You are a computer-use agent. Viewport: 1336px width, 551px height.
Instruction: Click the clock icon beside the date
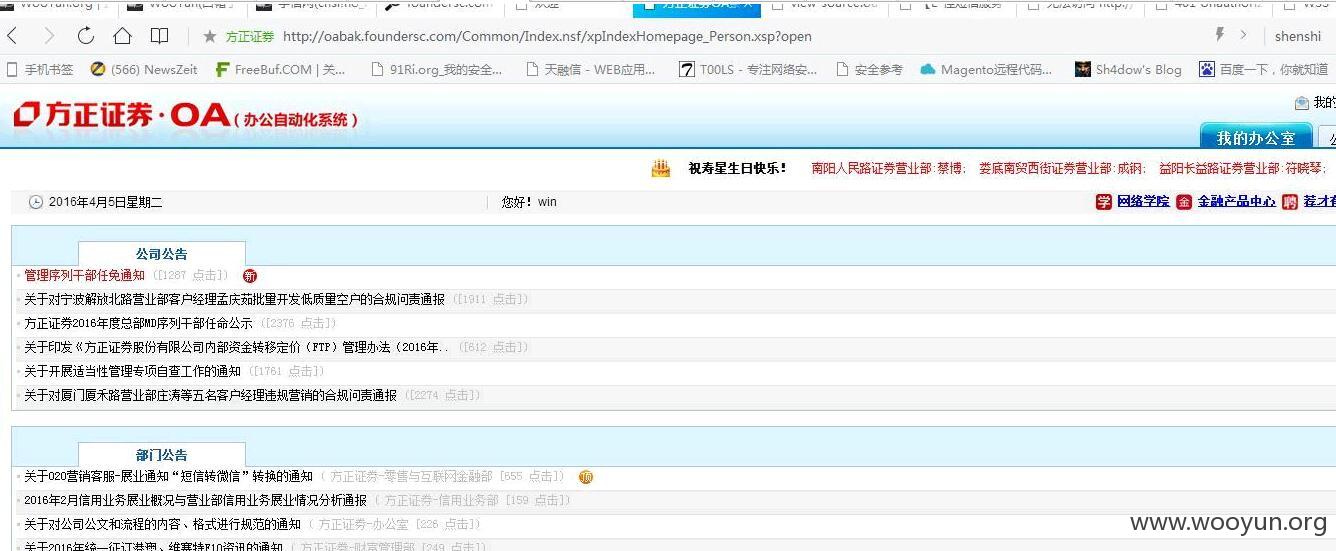point(36,202)
